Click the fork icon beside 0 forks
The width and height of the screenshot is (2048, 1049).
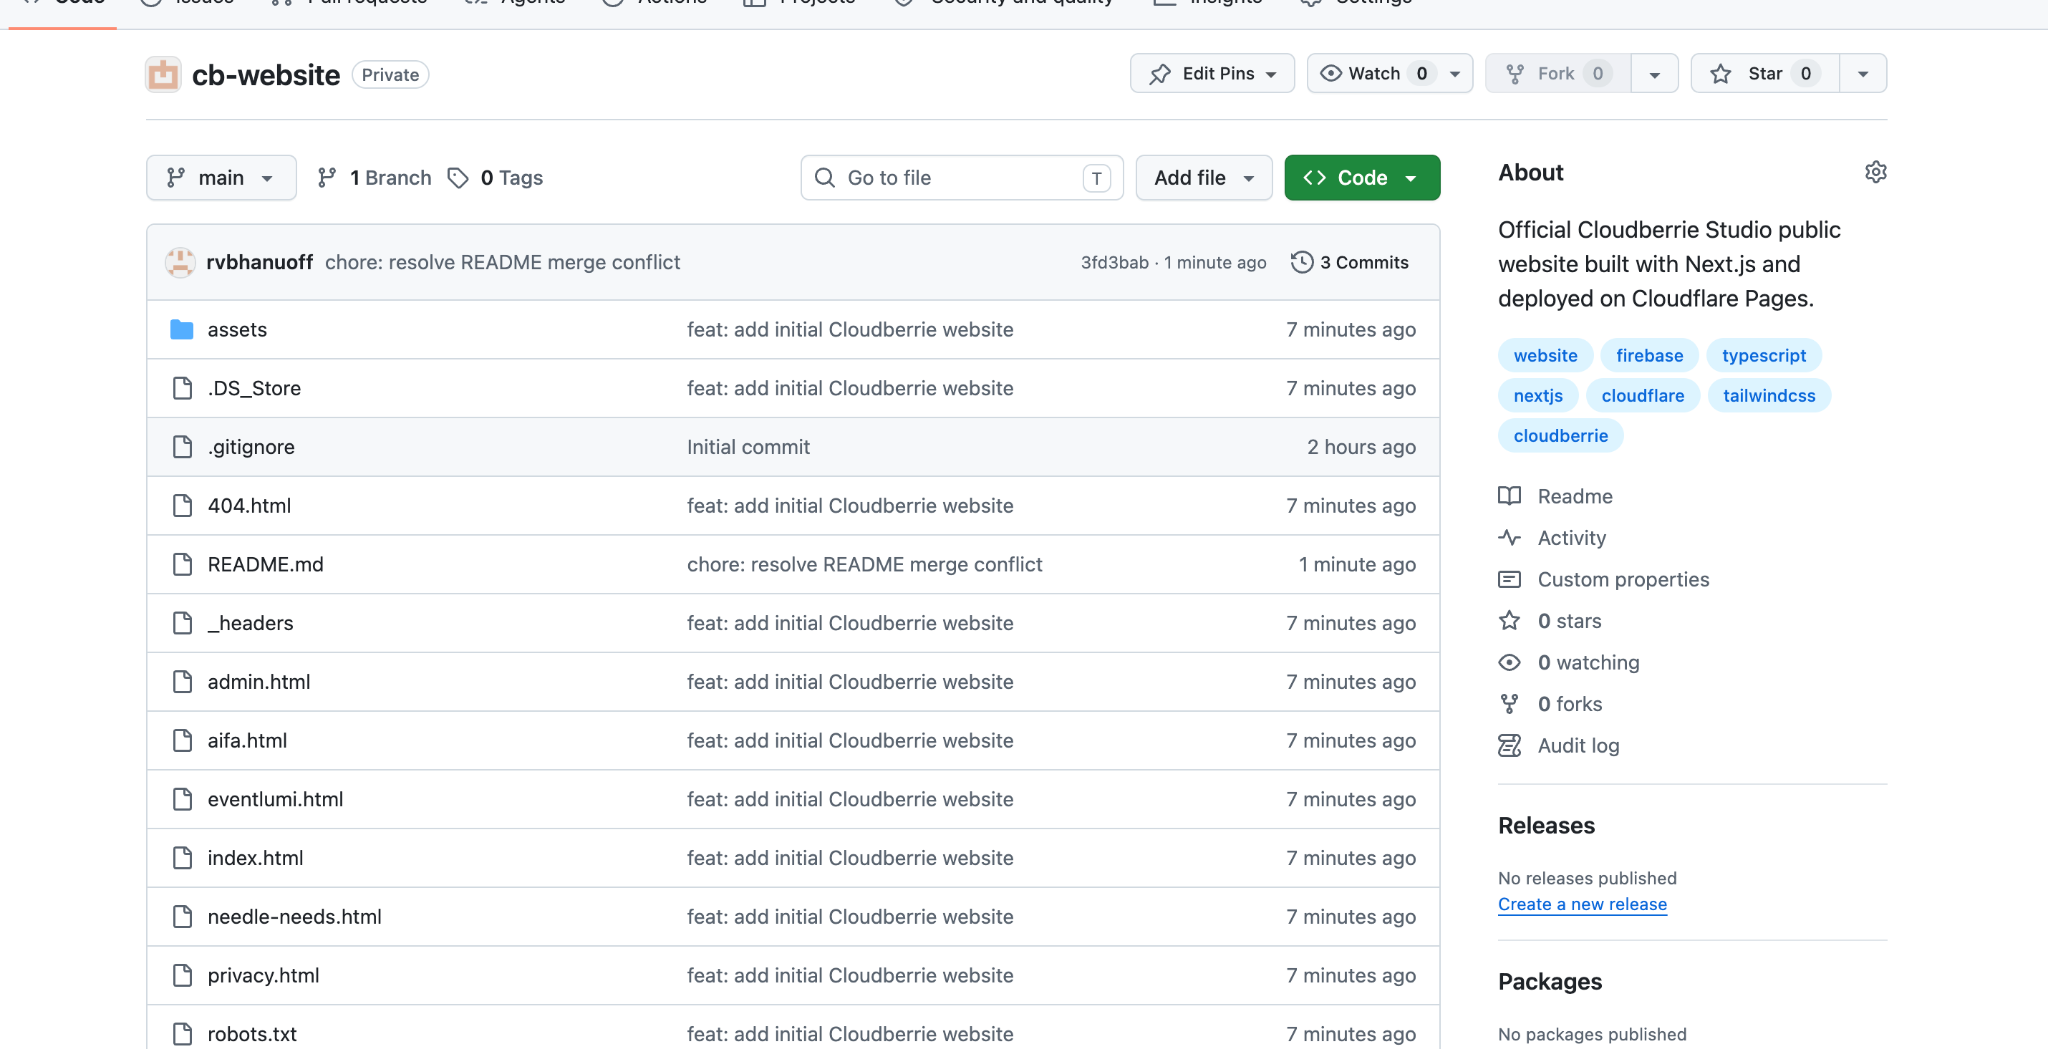click(x=1510, y=704)
